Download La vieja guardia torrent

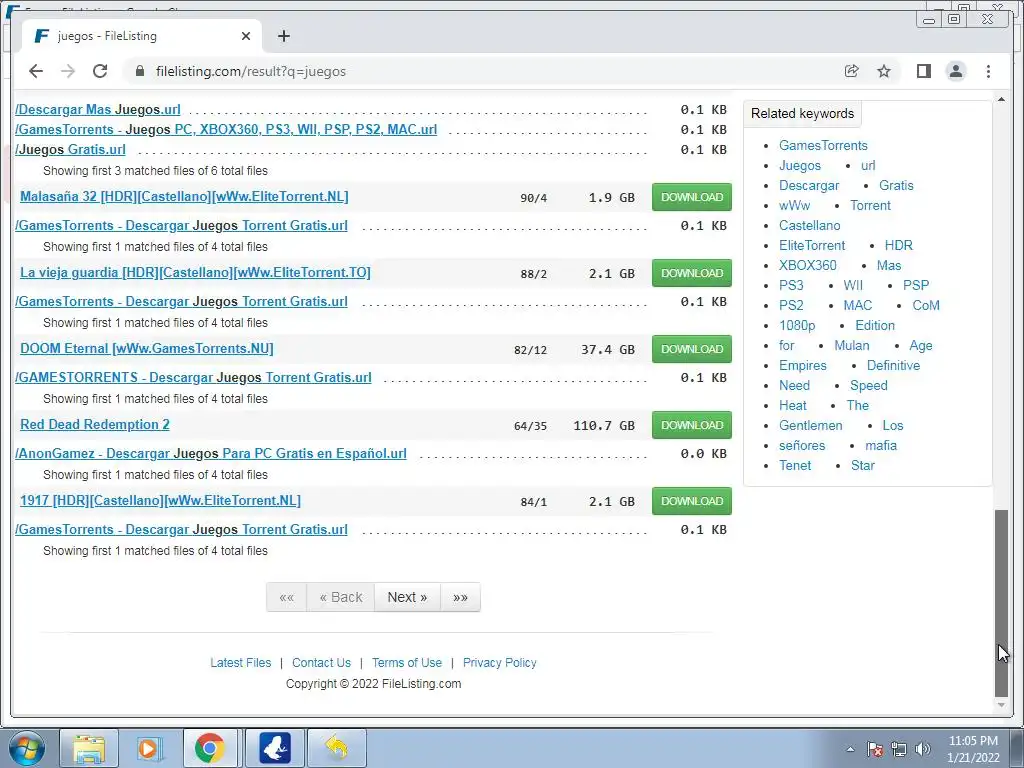pyautogui.click(x=692, y=273)
